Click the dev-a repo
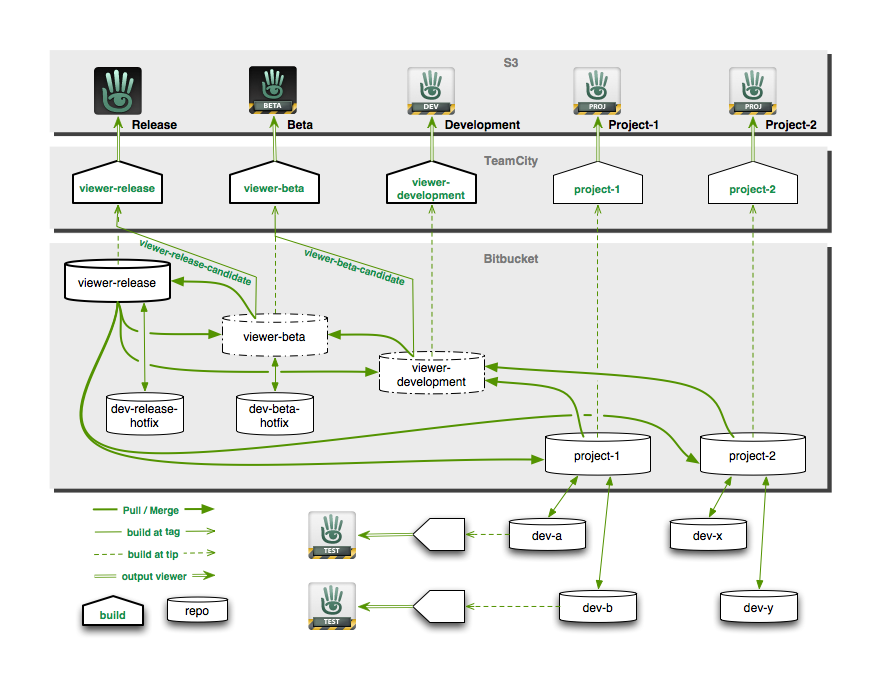Image resolution: width=881 pixels, height=688 pixels. click(547, 535)
